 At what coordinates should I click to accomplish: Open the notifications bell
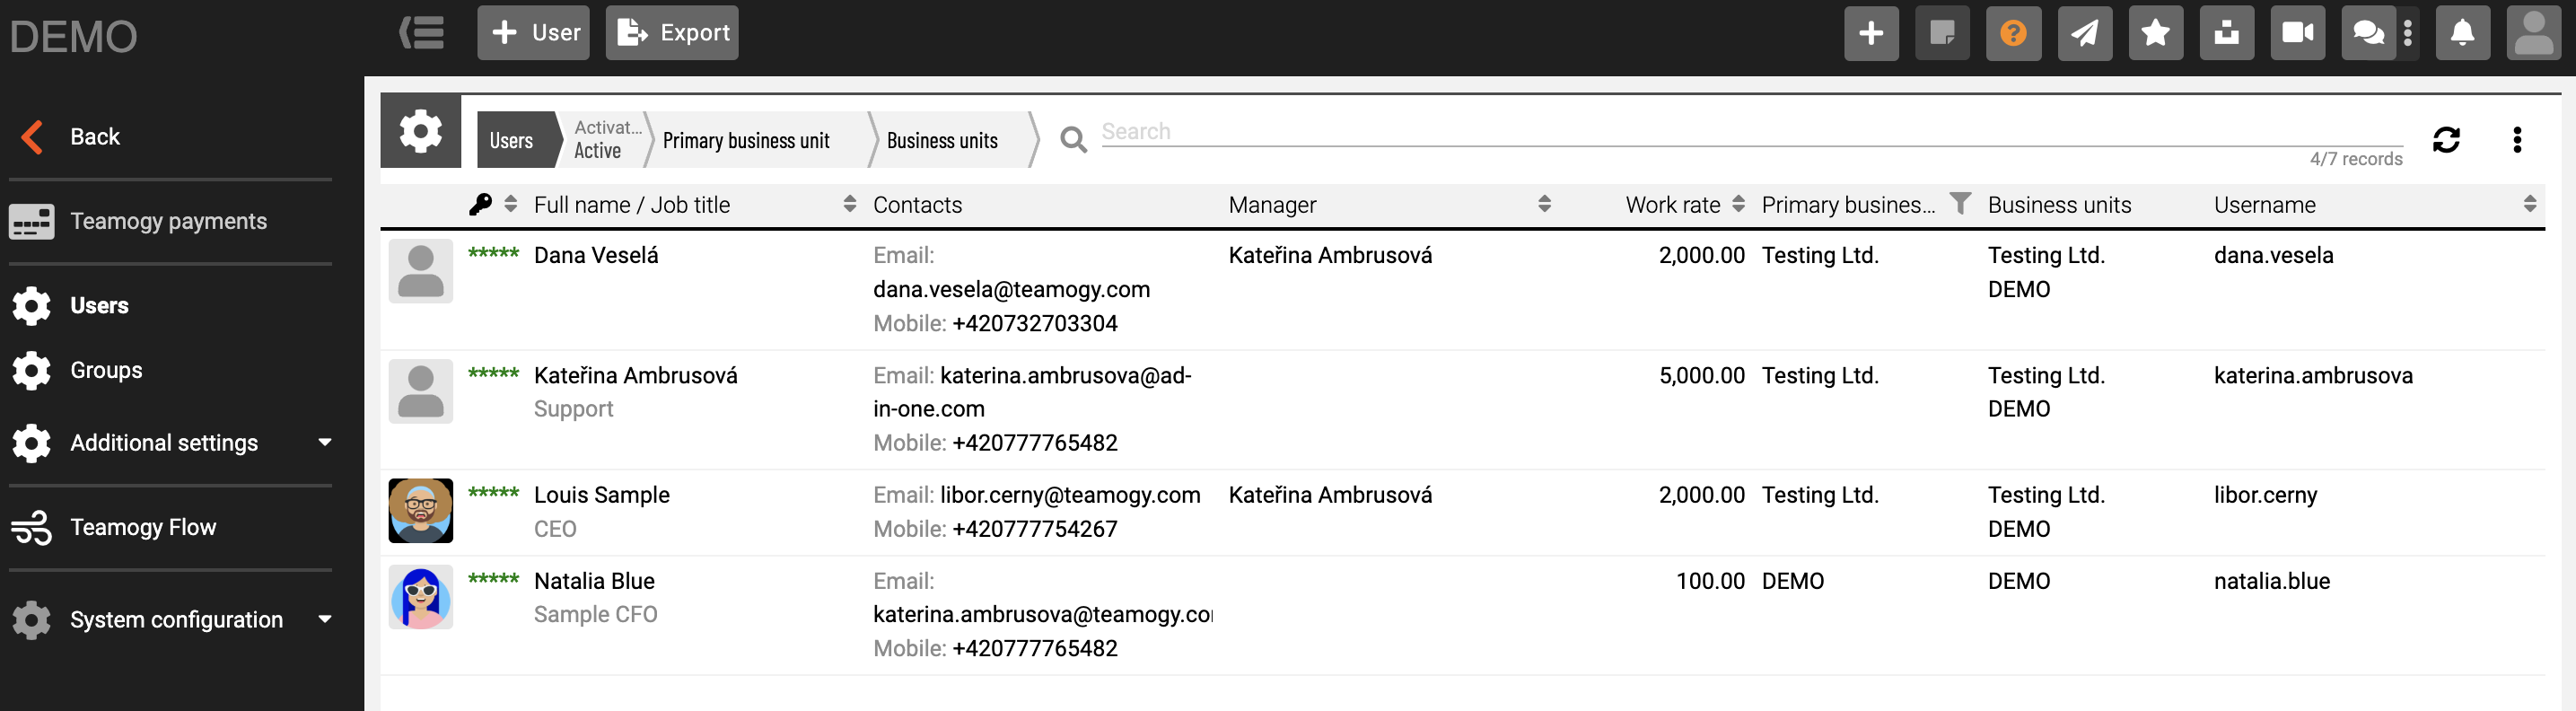pyautogui.click(x=2462, y=33)
